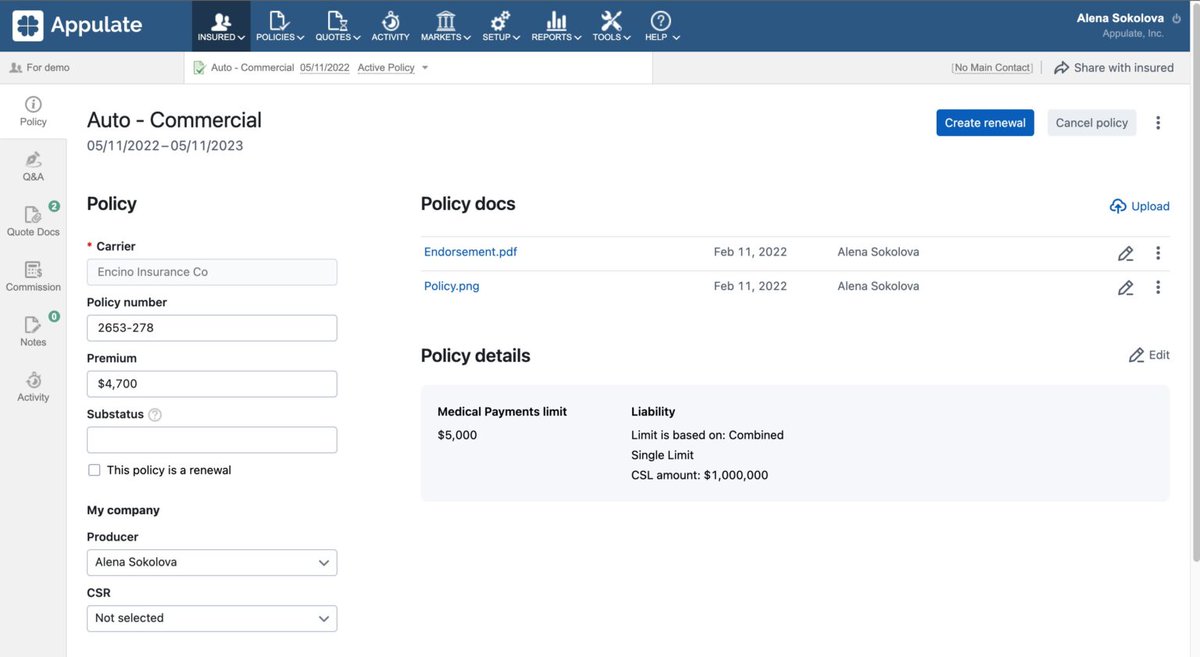Click the power icon beside Alena Sokolova

point(1176,18)
